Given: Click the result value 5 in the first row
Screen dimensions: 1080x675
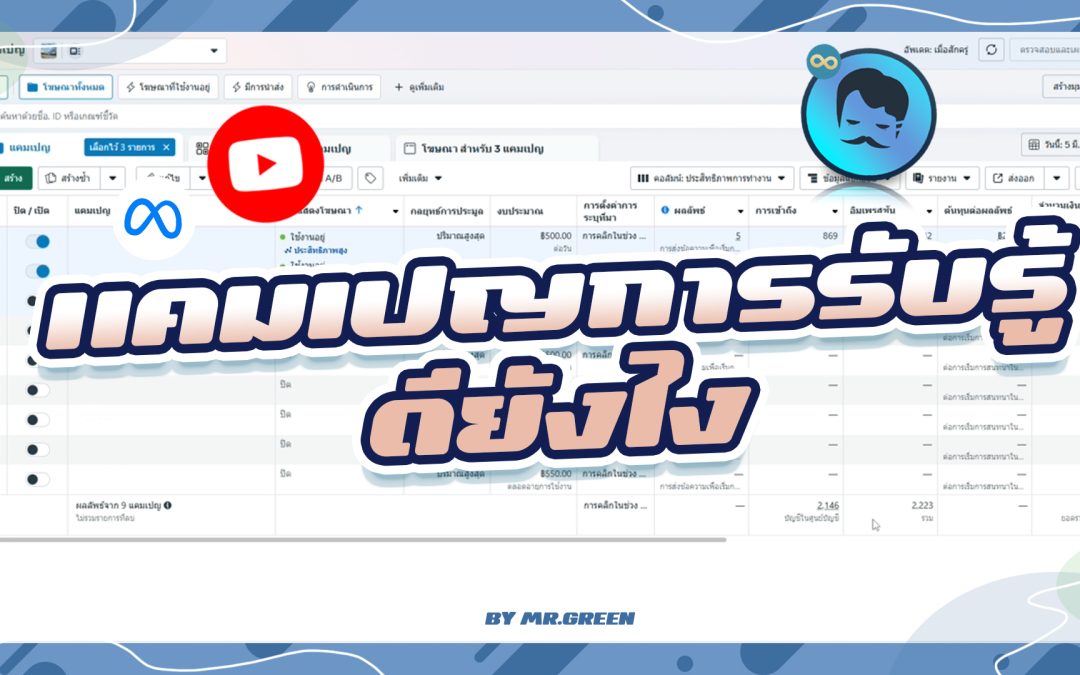Looking at the screenshot, I should tap(738, 236).
